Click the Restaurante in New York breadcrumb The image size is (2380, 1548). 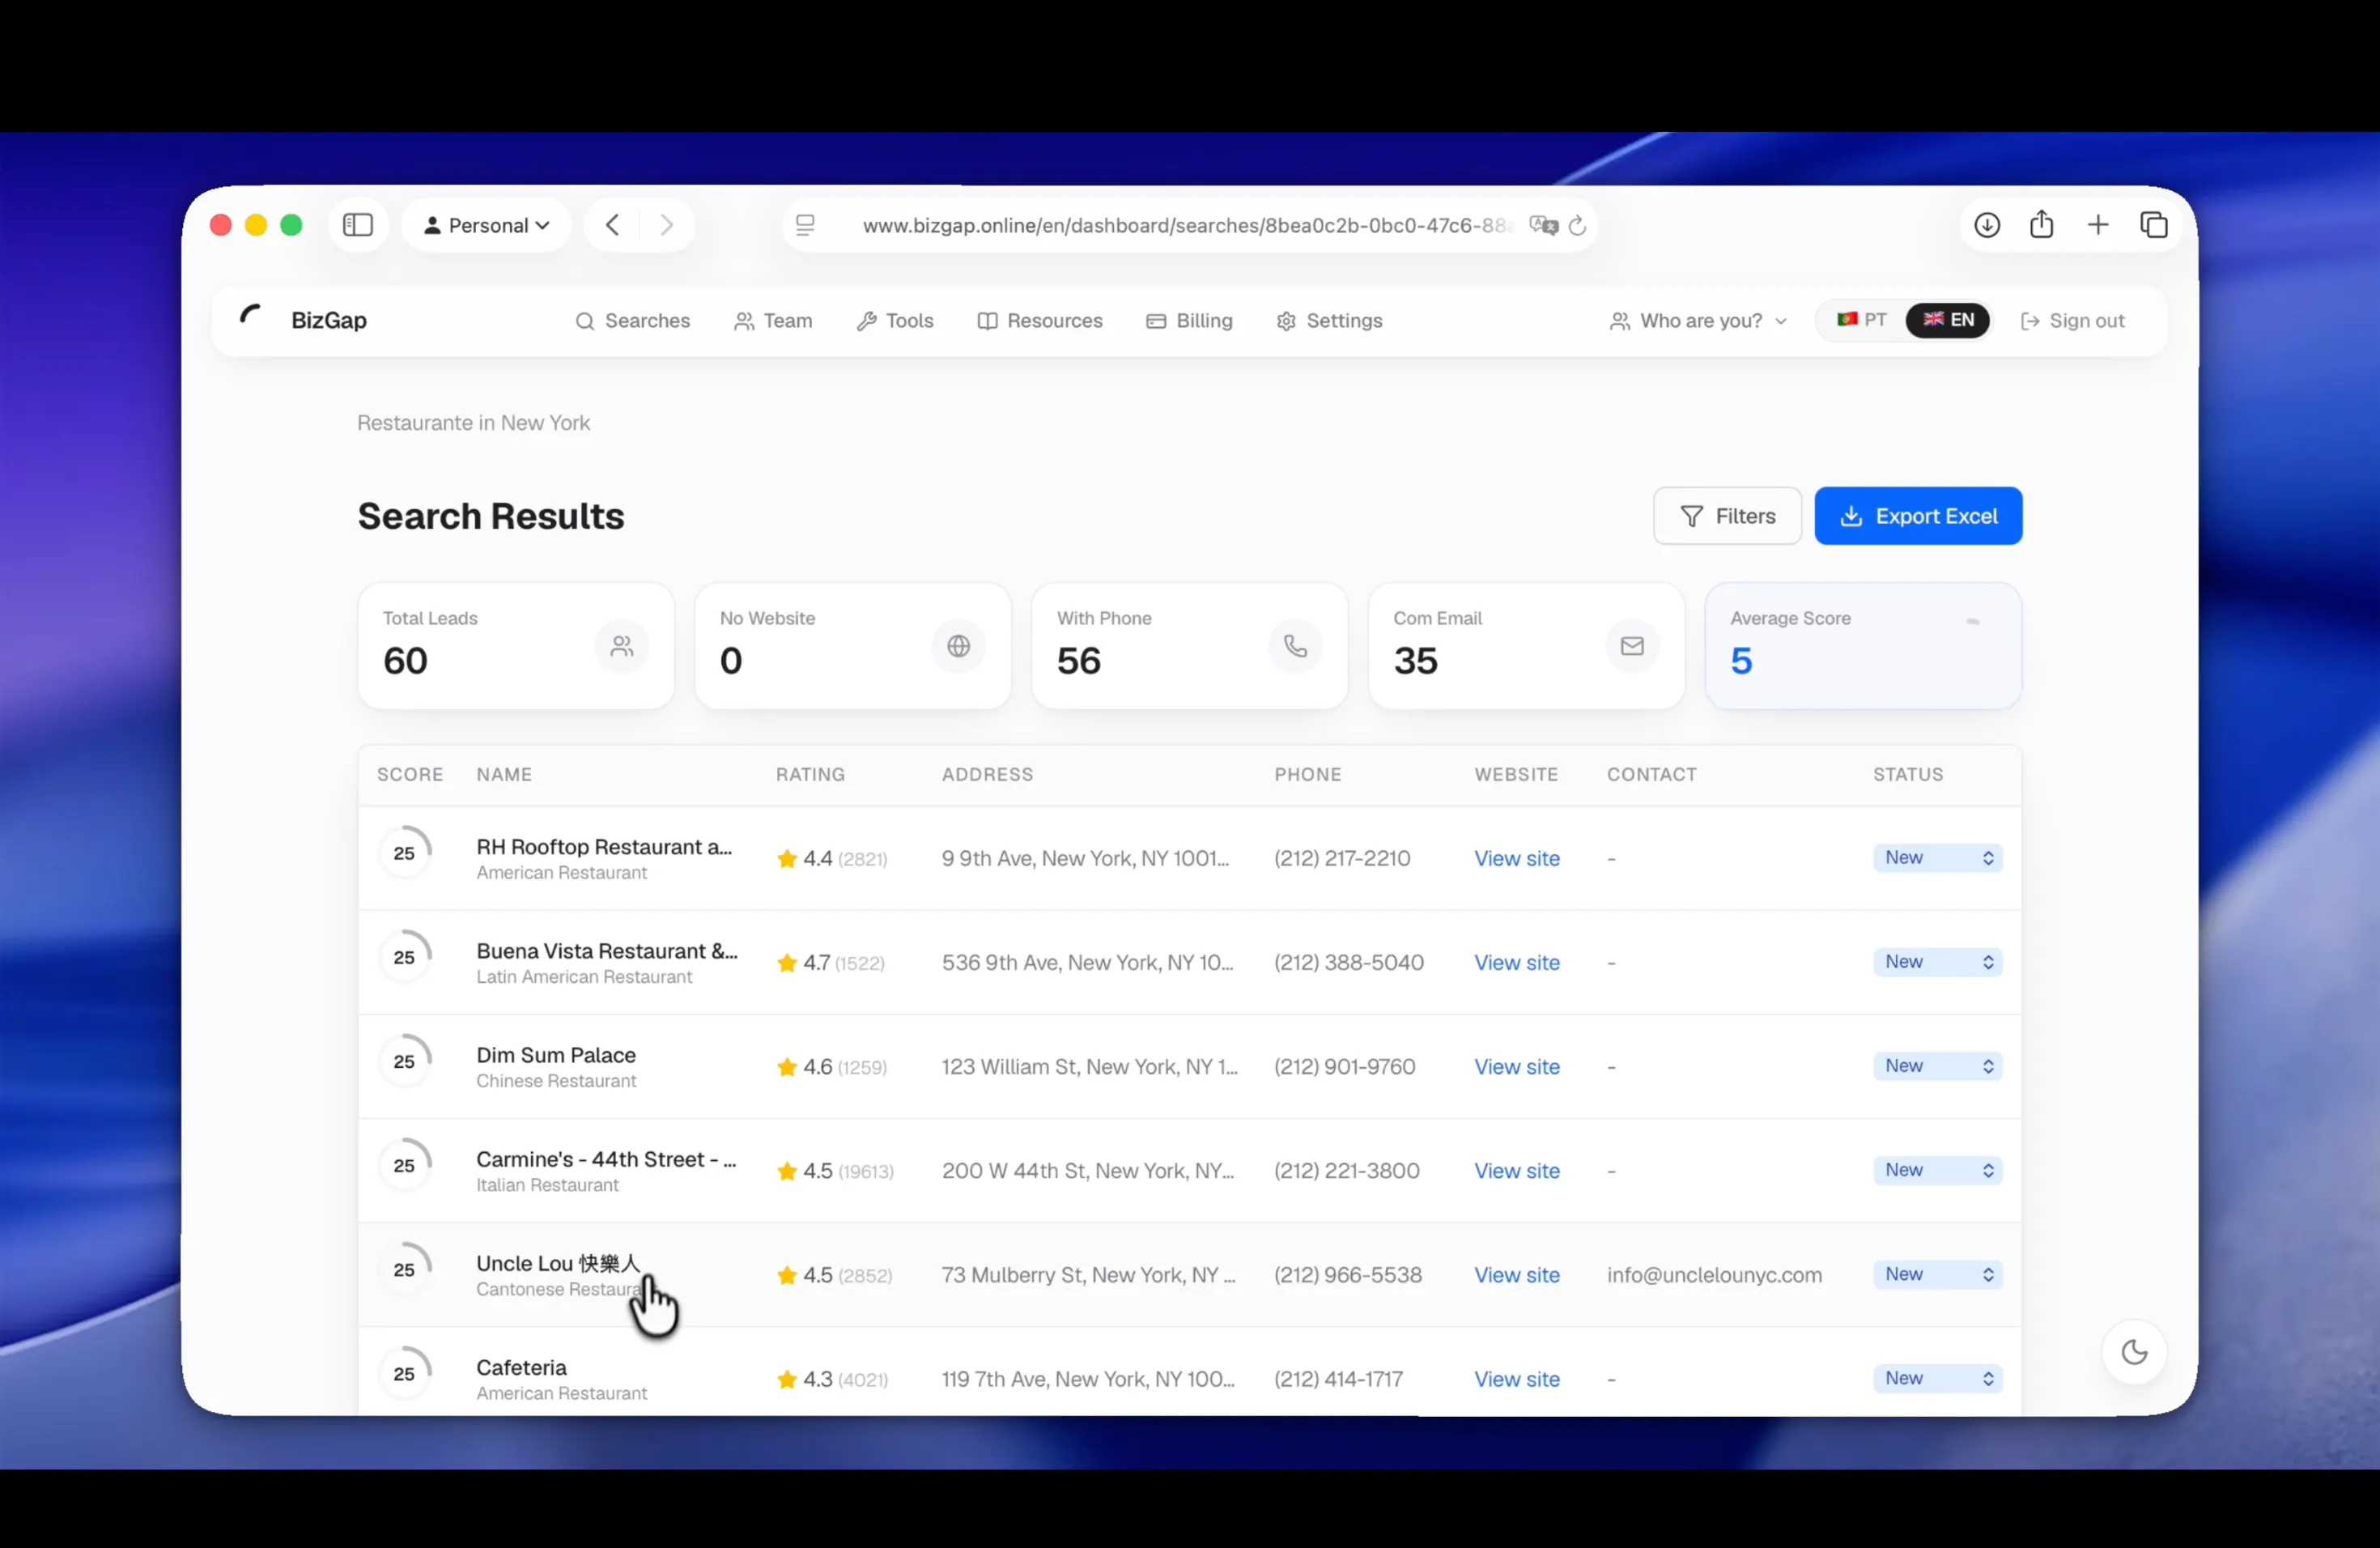(473, 423)
